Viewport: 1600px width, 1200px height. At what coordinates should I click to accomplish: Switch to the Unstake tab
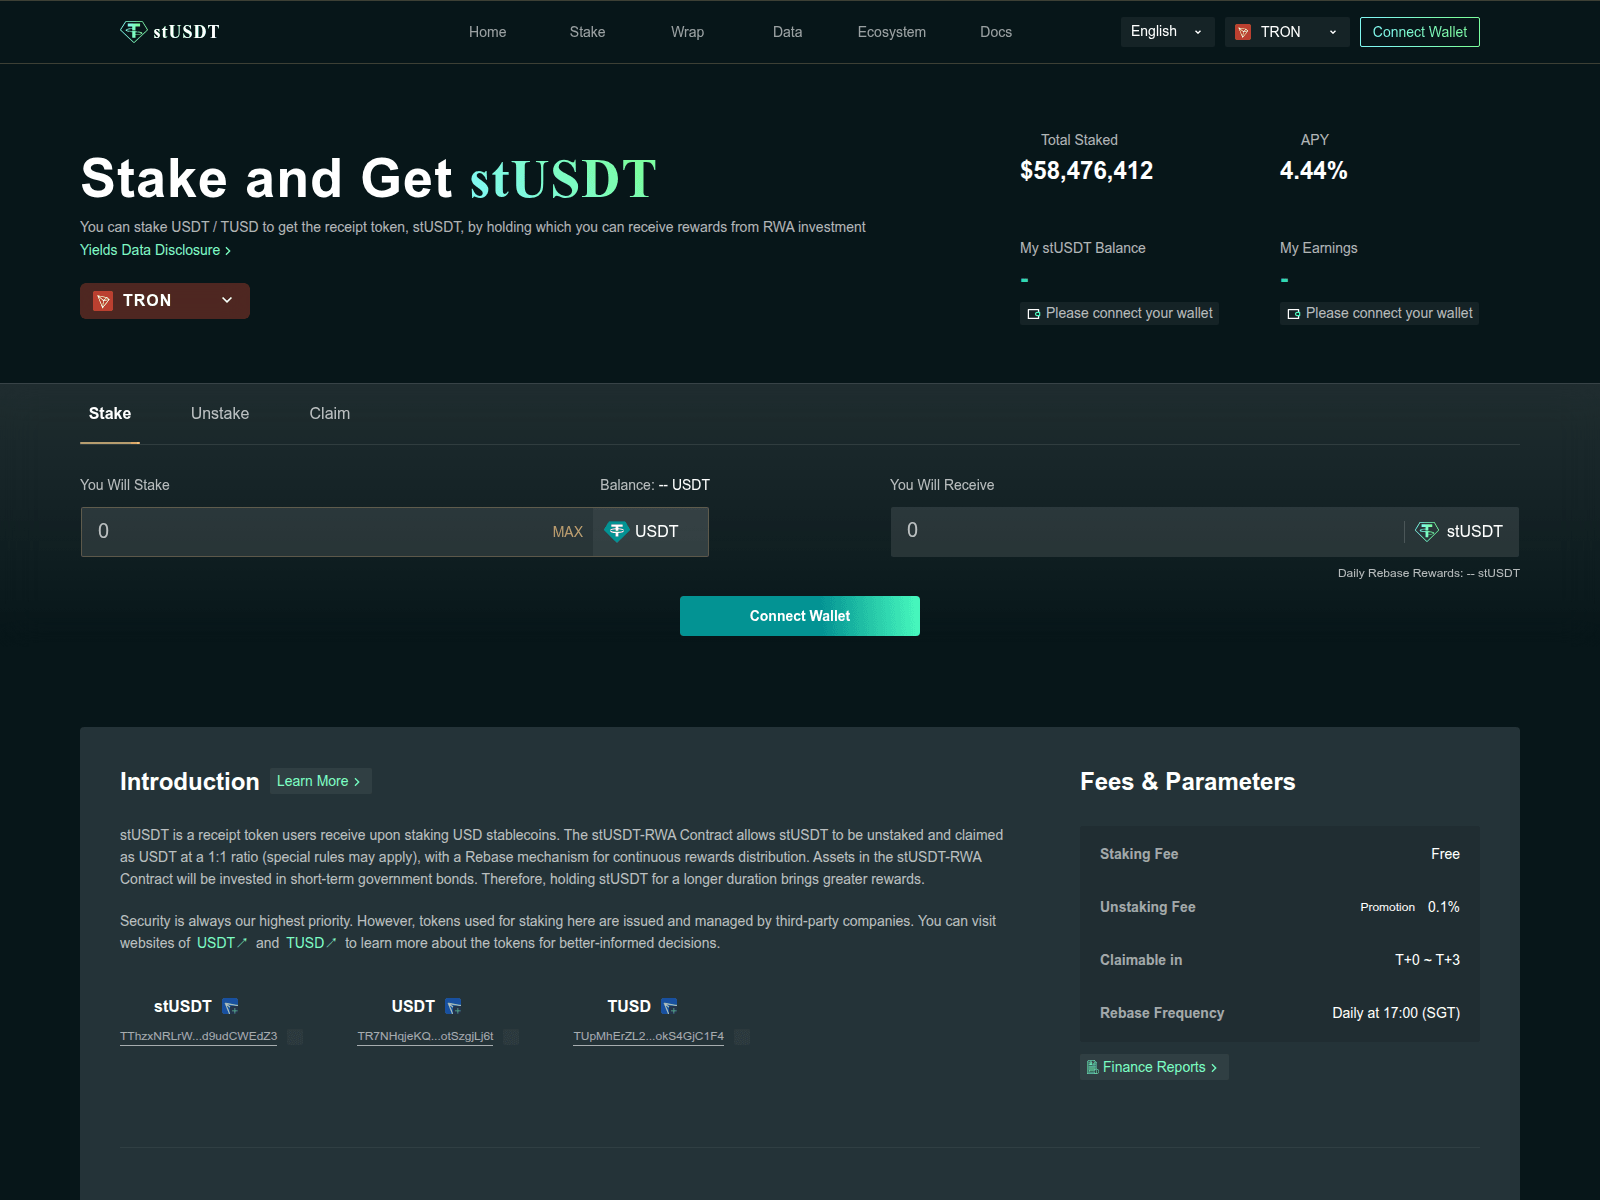tap(220, 414)
